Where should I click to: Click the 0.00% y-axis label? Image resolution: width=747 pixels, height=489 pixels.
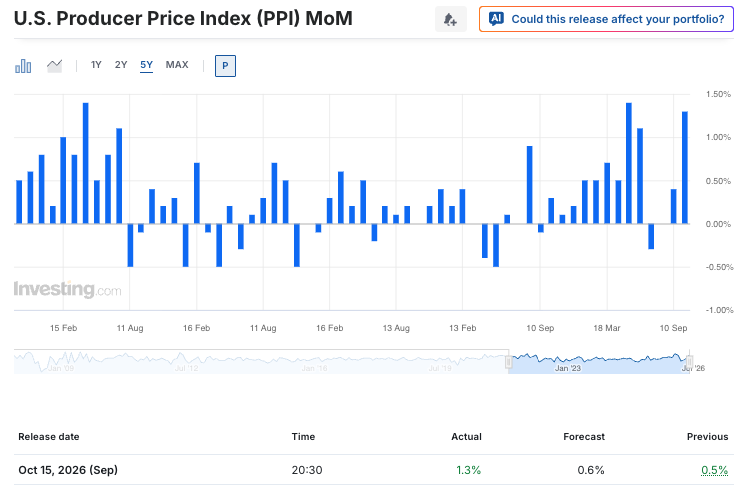[x=718, y=224]
